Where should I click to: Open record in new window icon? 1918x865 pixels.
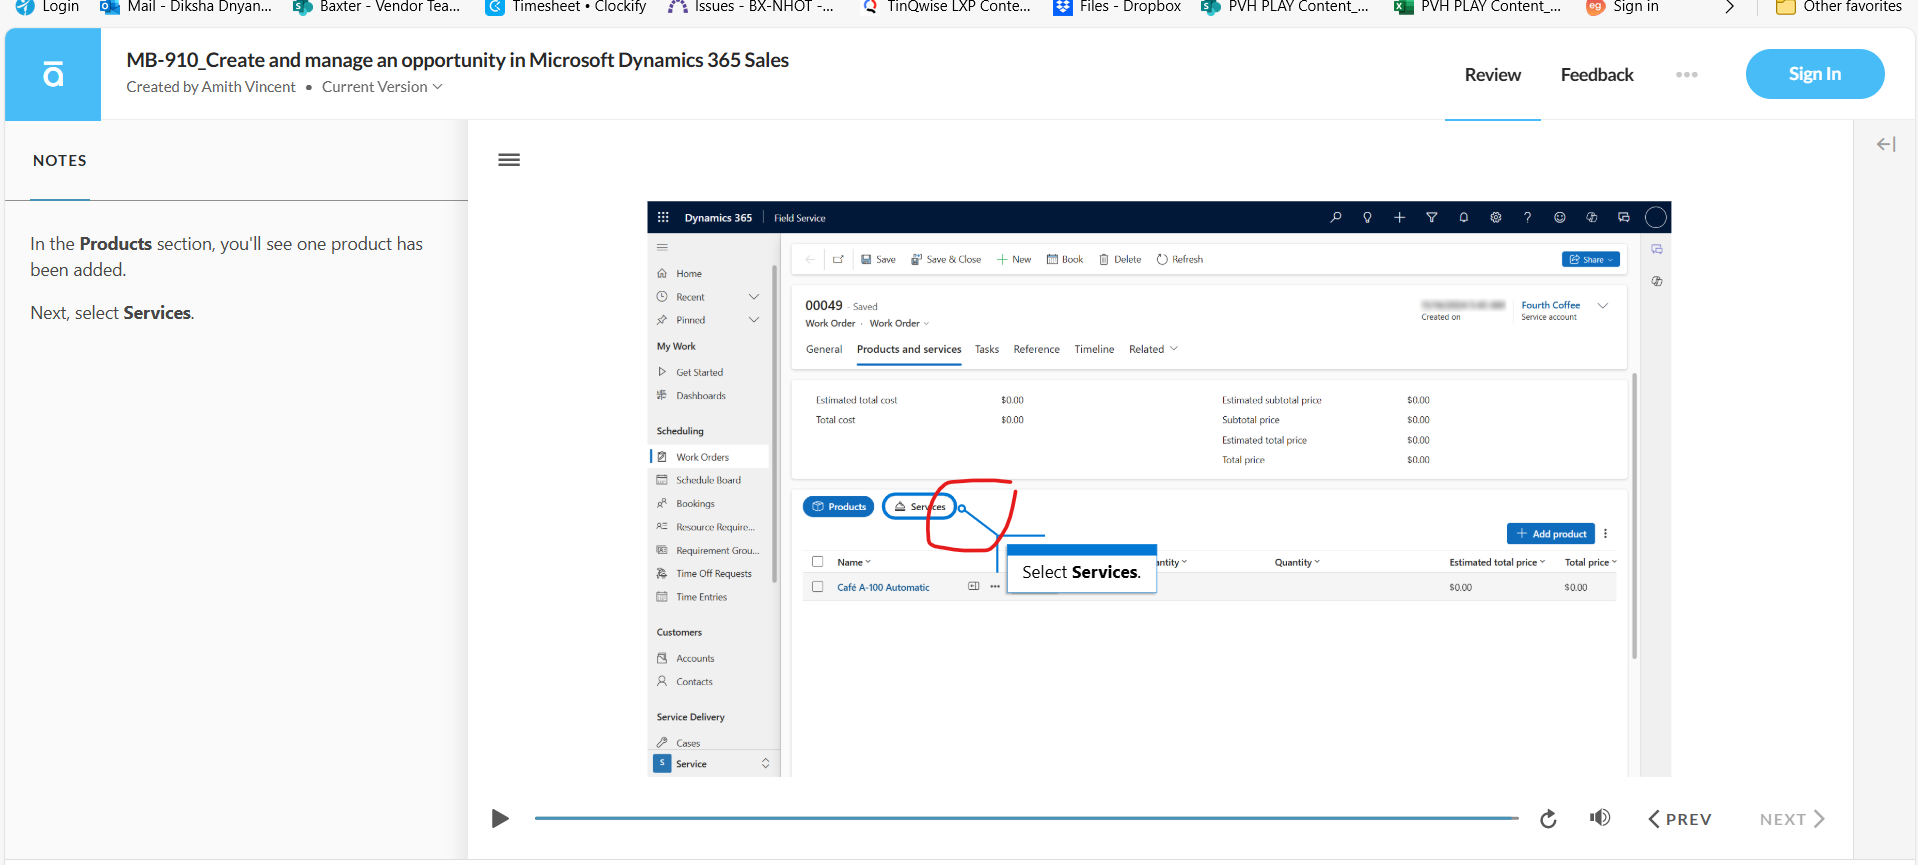tap(838, 259)
